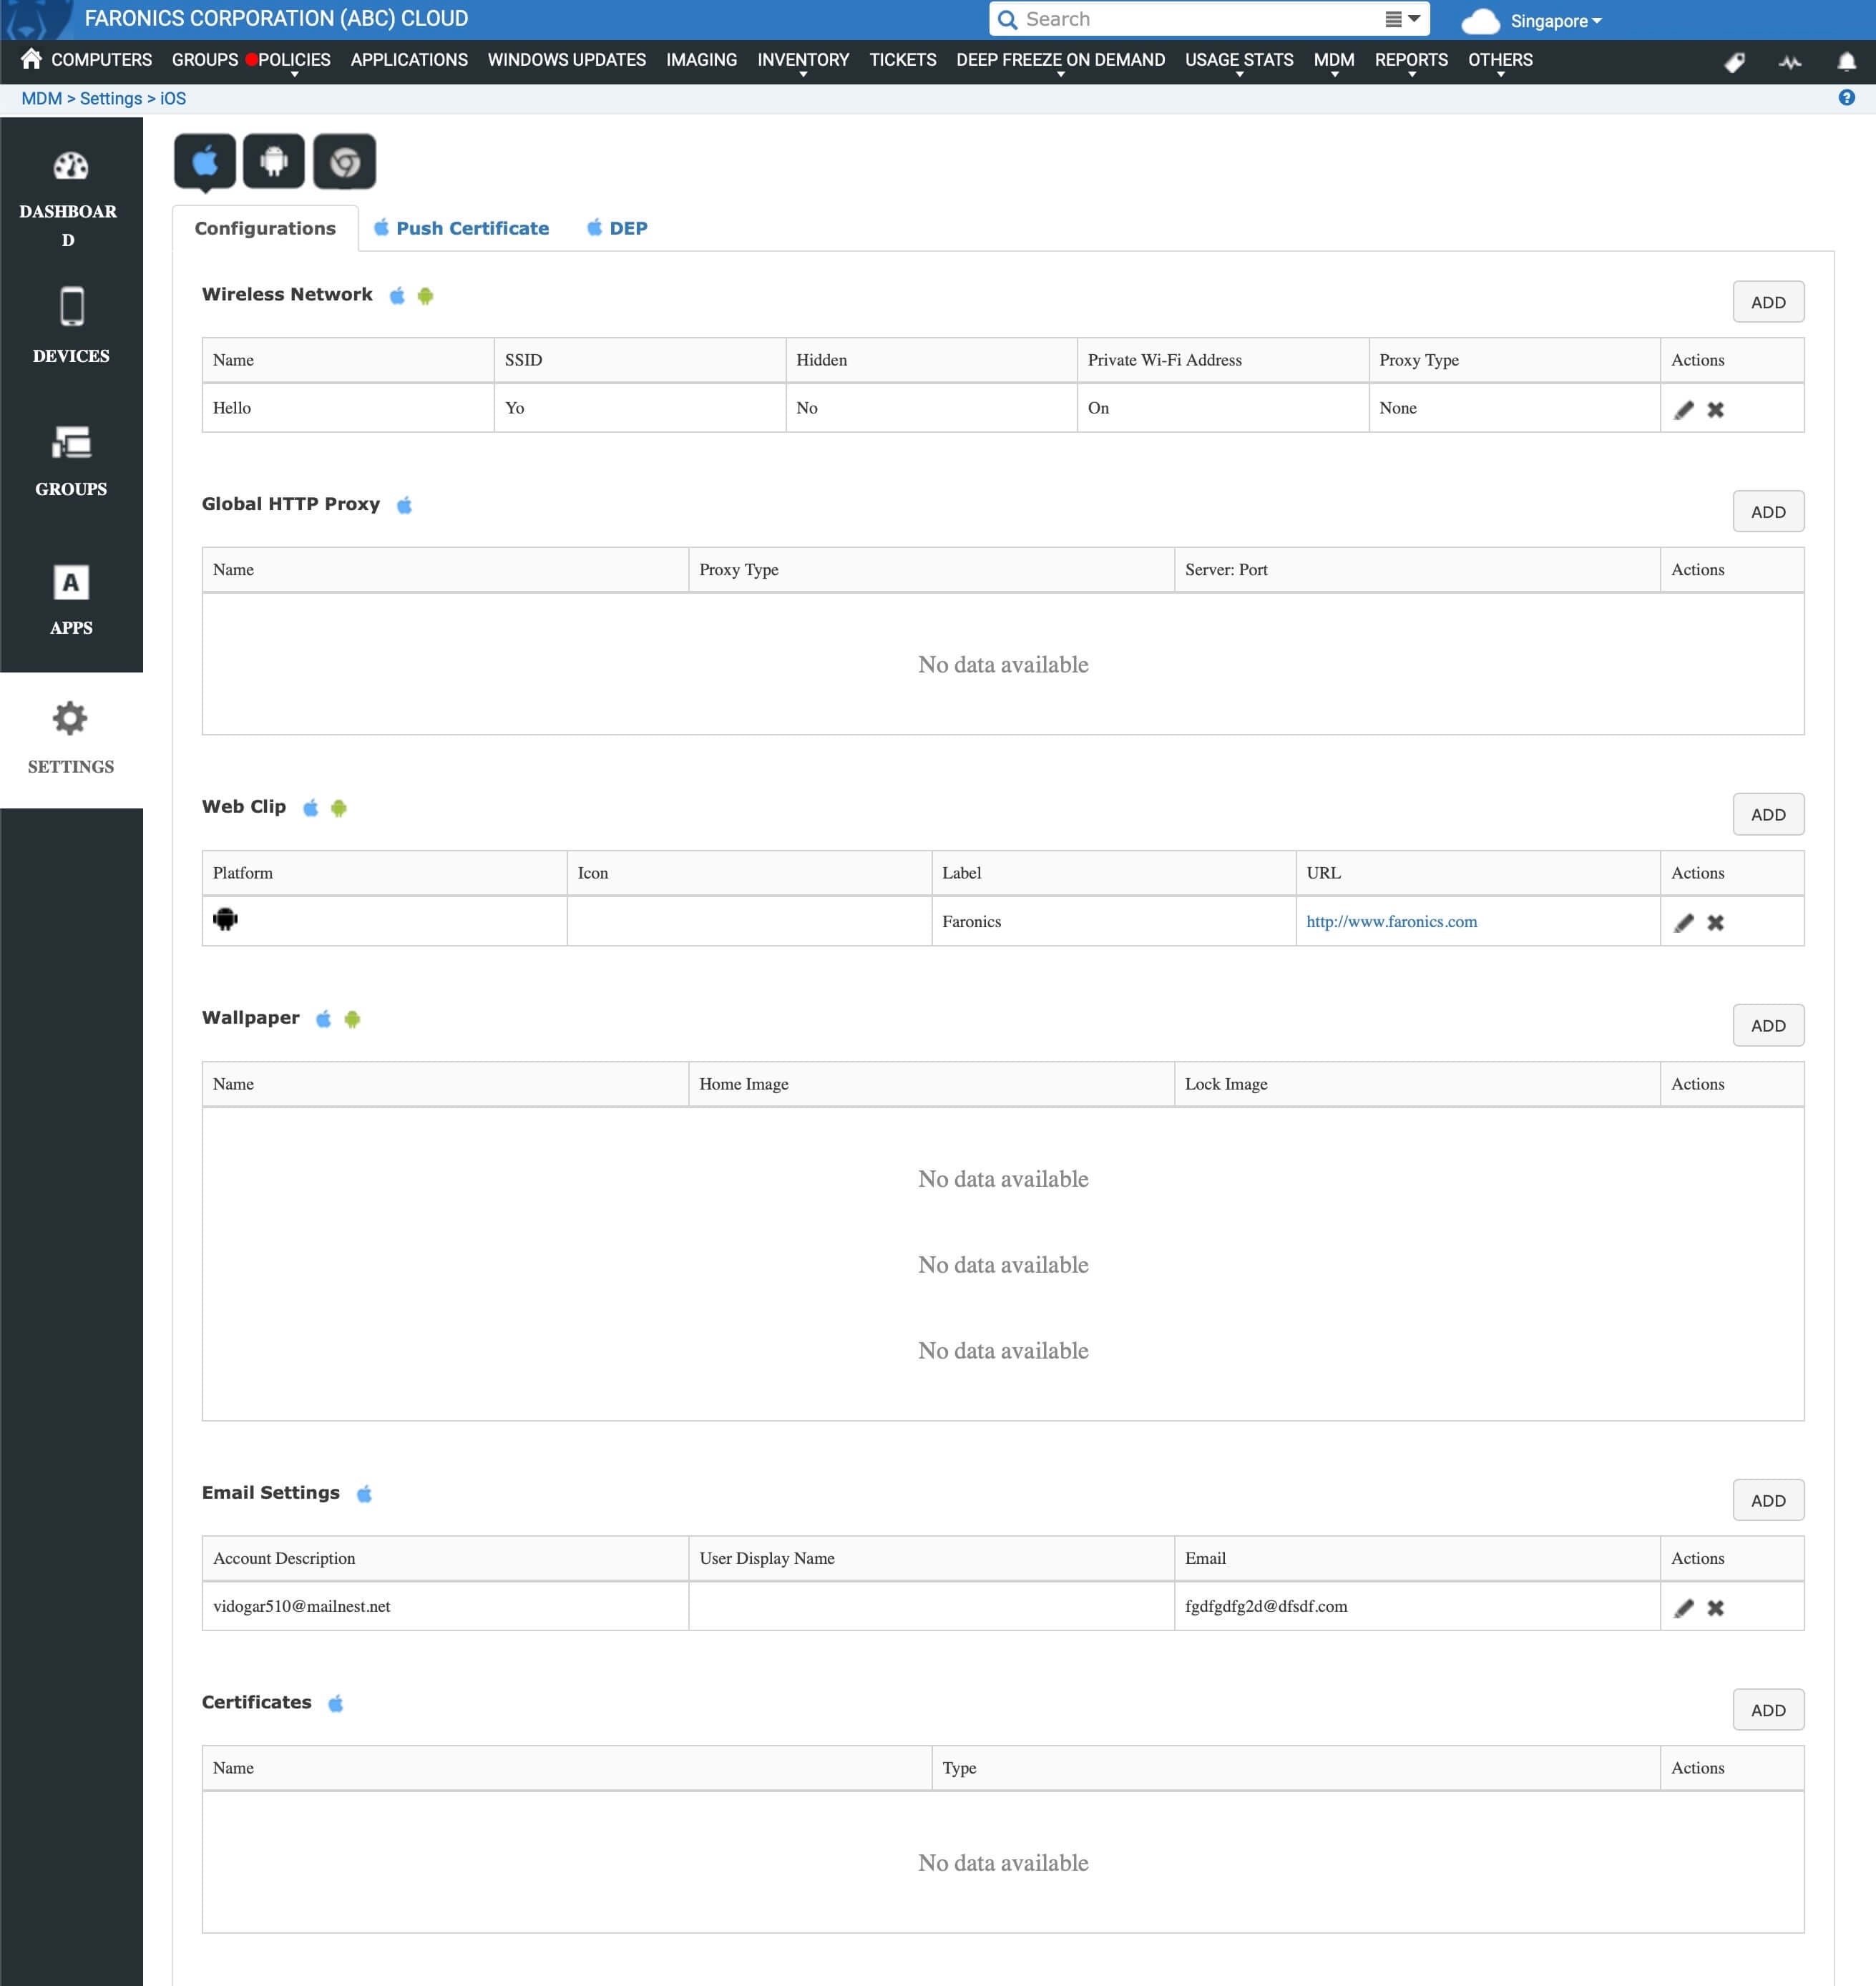This screenshot has width=1876, height=1986.
Task: Open the help question mark icon
Action: pyautogui.click(x=1846, y=98)
